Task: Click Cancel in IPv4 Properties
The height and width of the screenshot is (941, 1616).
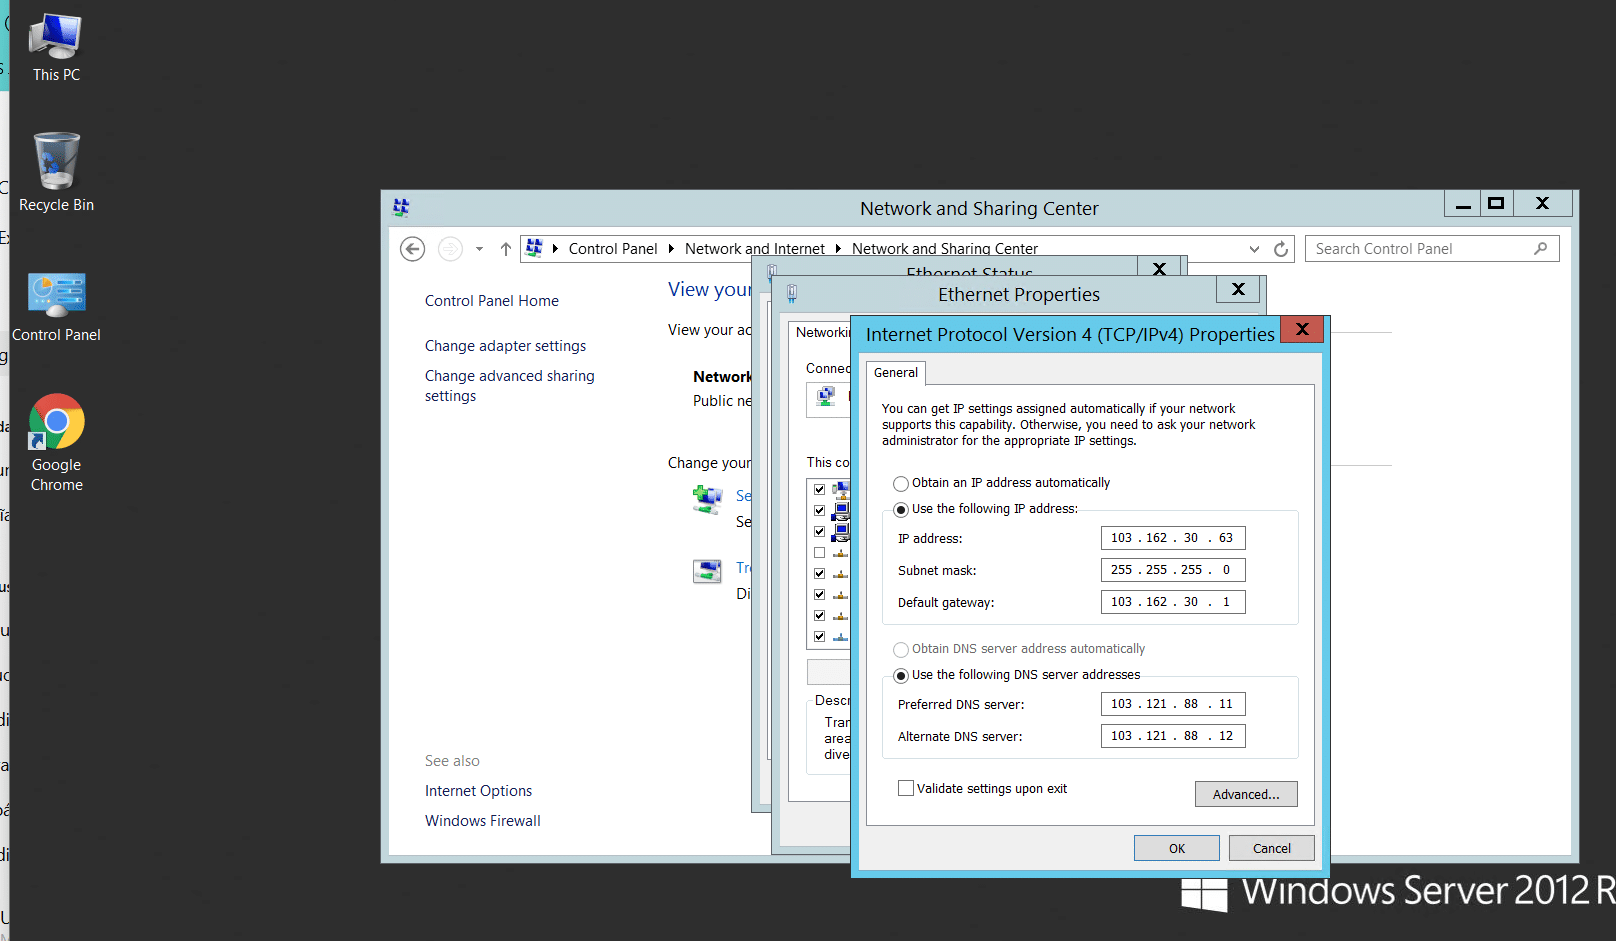Action: pyautogui.click(x=1271, y=848)
